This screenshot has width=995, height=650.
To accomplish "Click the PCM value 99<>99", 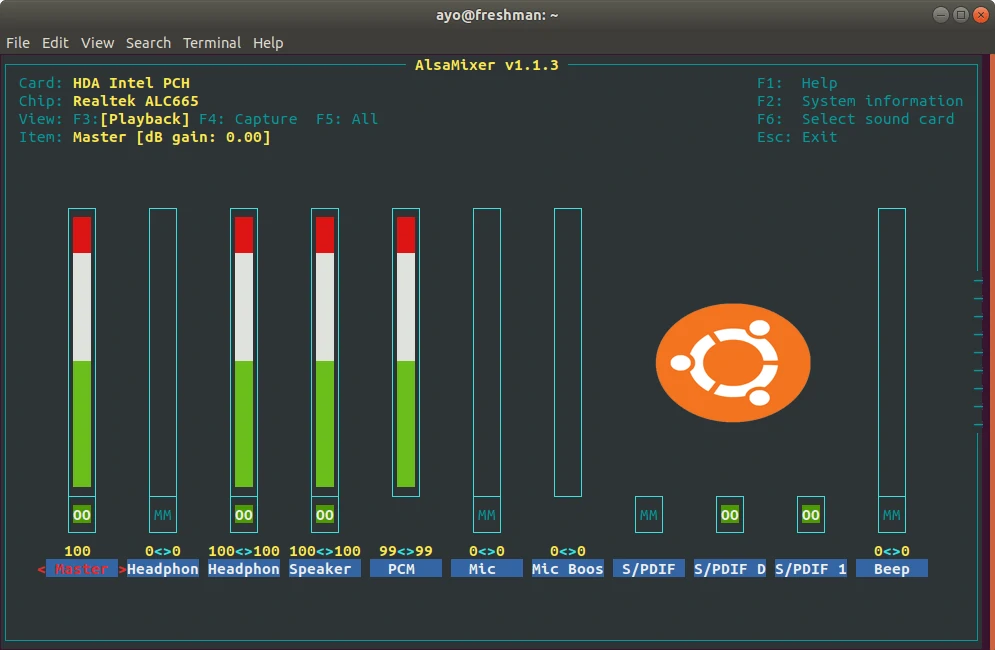I will click(405, 551).
